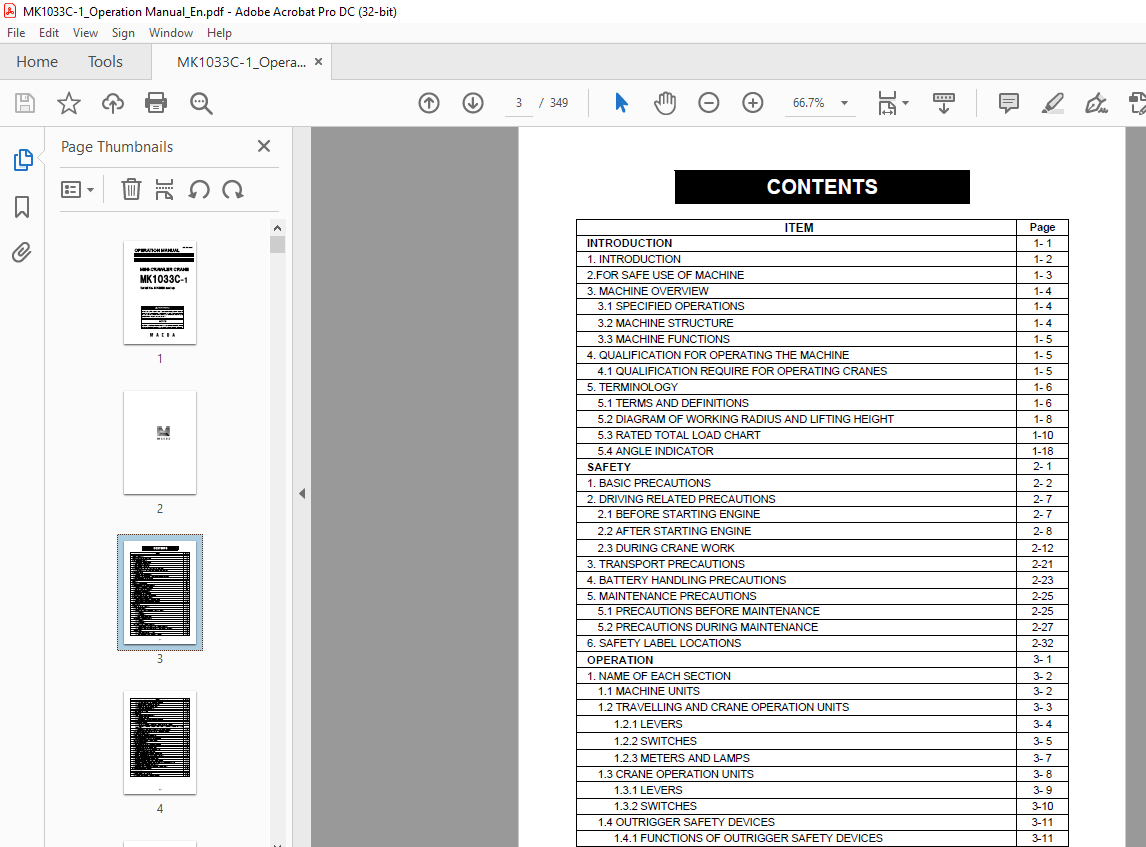Add a comment with the speech bubble icon
Viewport: 1146px width, 847px height.
1009,103
